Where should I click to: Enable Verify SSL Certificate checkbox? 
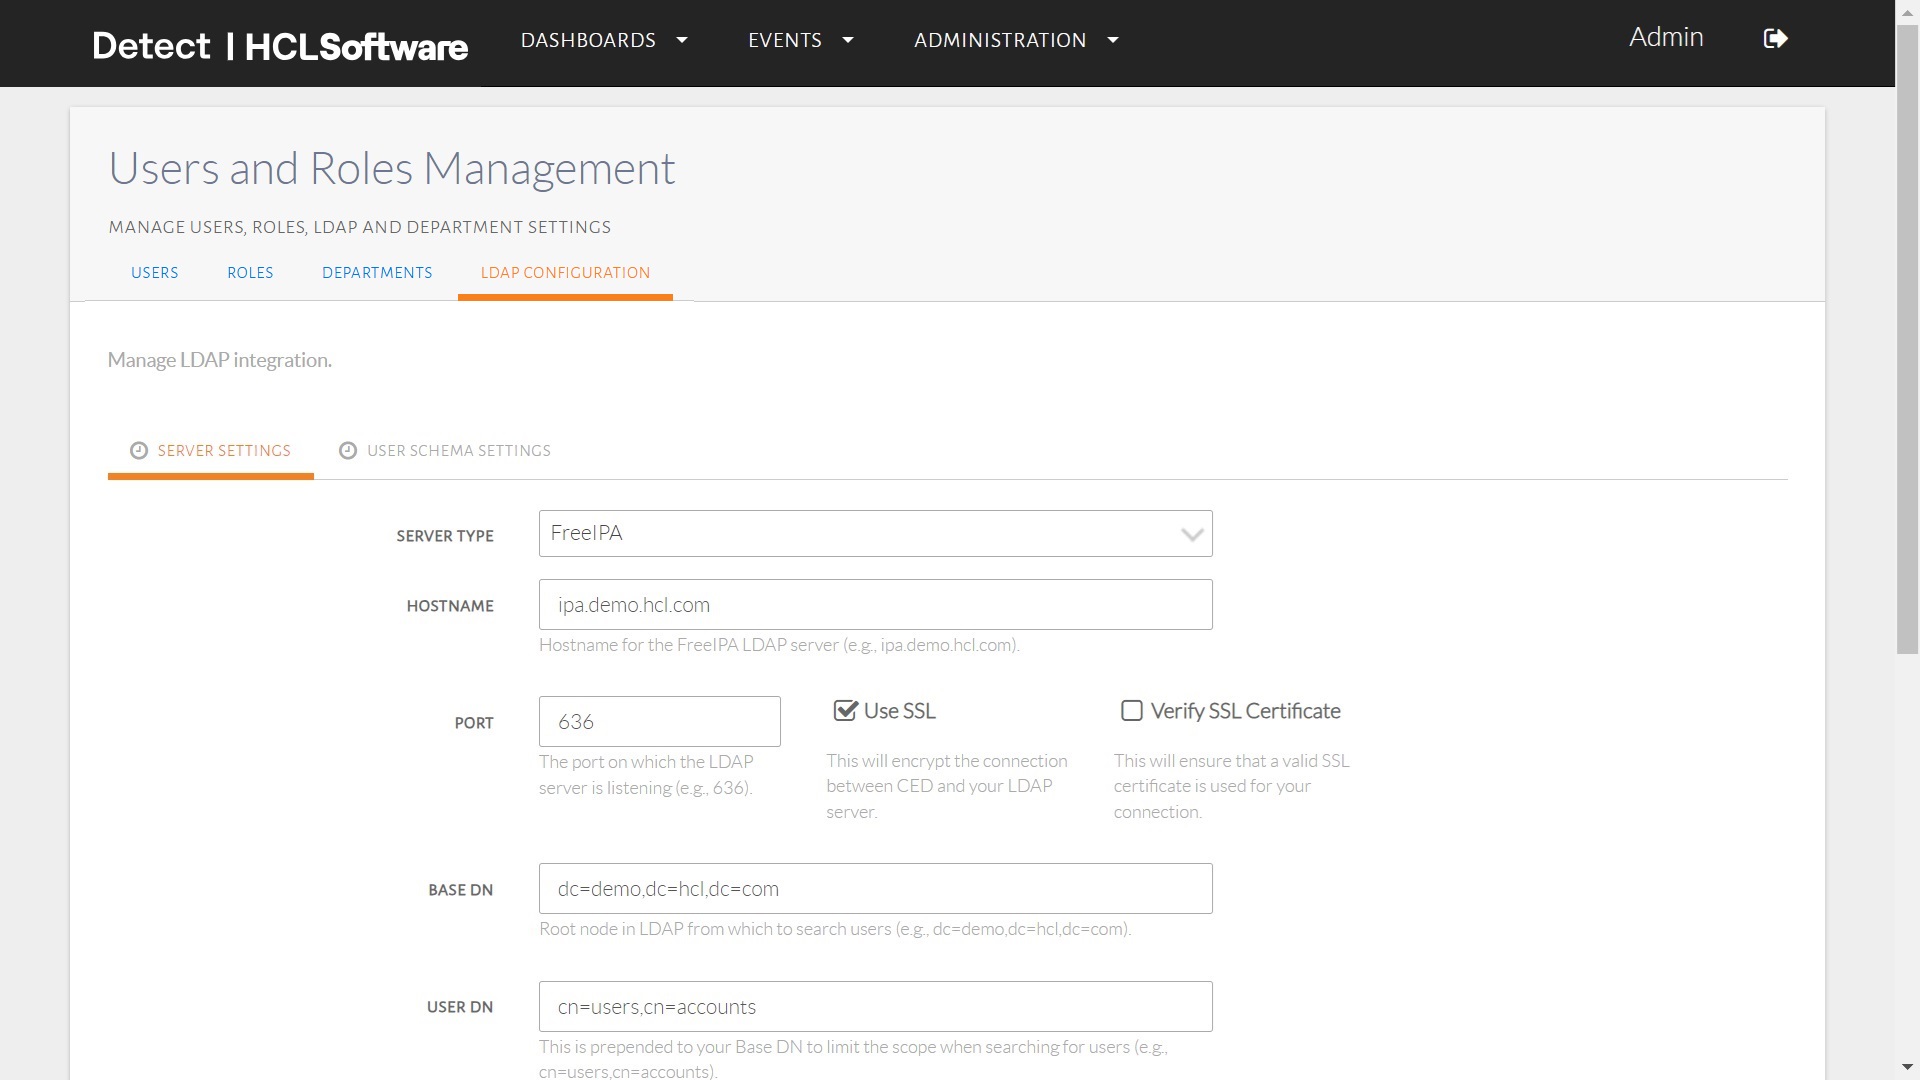tap(1132, 711)
